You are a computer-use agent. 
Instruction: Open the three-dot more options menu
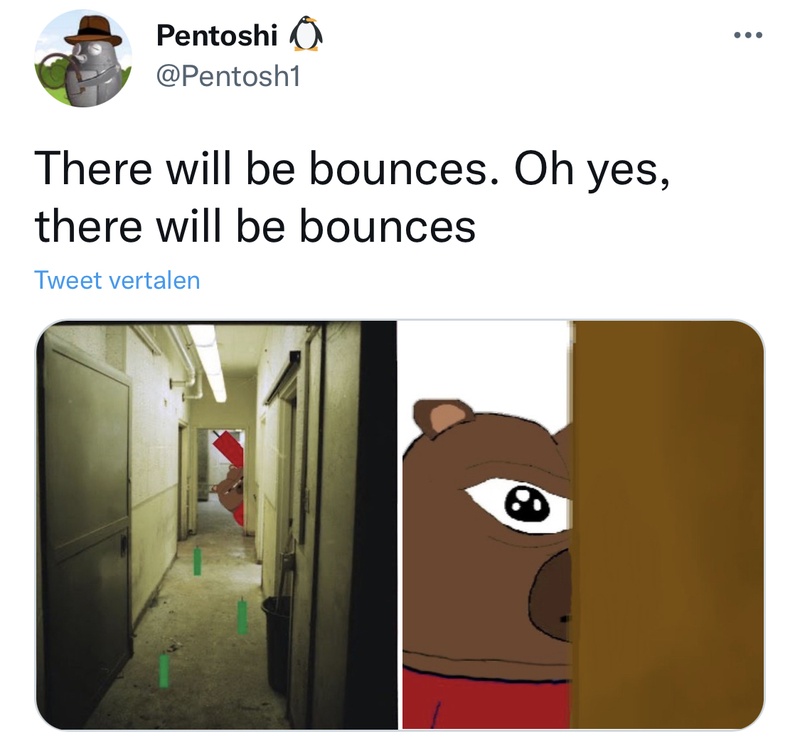747,35
